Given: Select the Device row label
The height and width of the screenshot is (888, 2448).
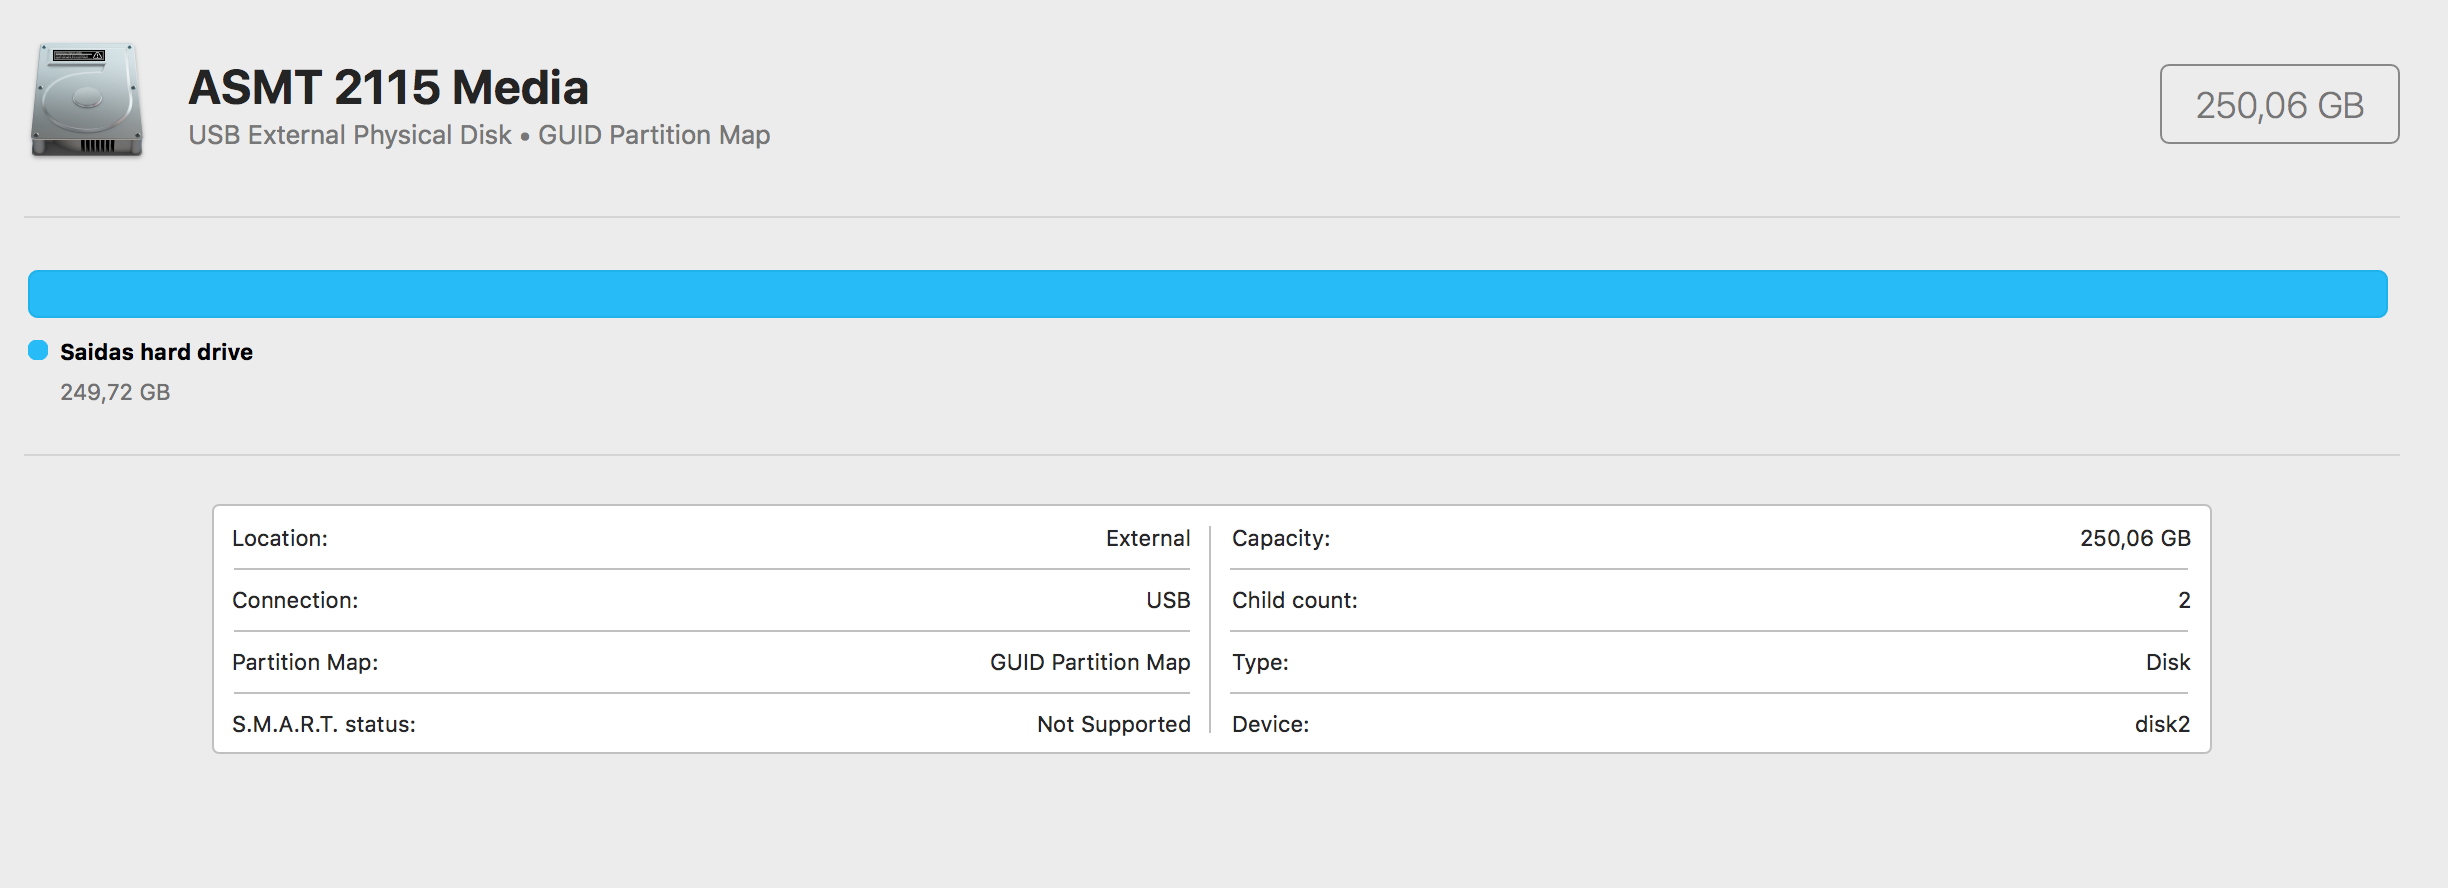Looking at the screenshot, I should coord(1270,724).
